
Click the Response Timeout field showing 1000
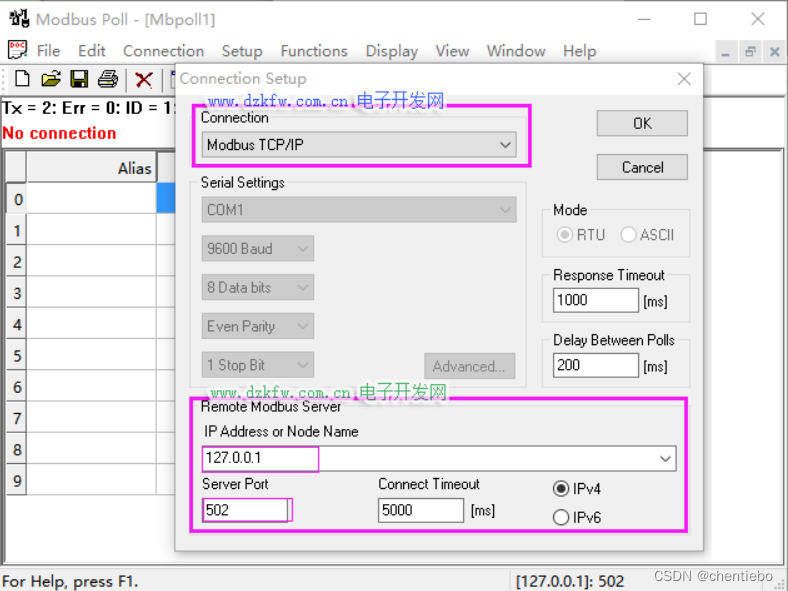click(596, 300)
